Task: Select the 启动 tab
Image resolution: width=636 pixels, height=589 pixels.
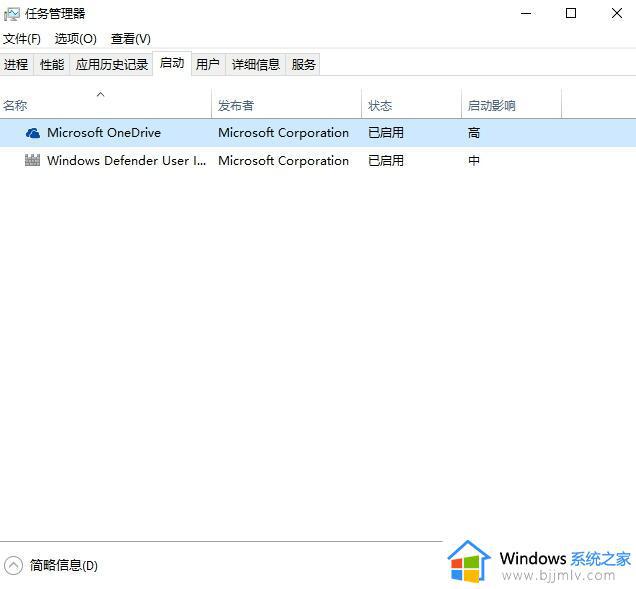Action: (172, 63)
